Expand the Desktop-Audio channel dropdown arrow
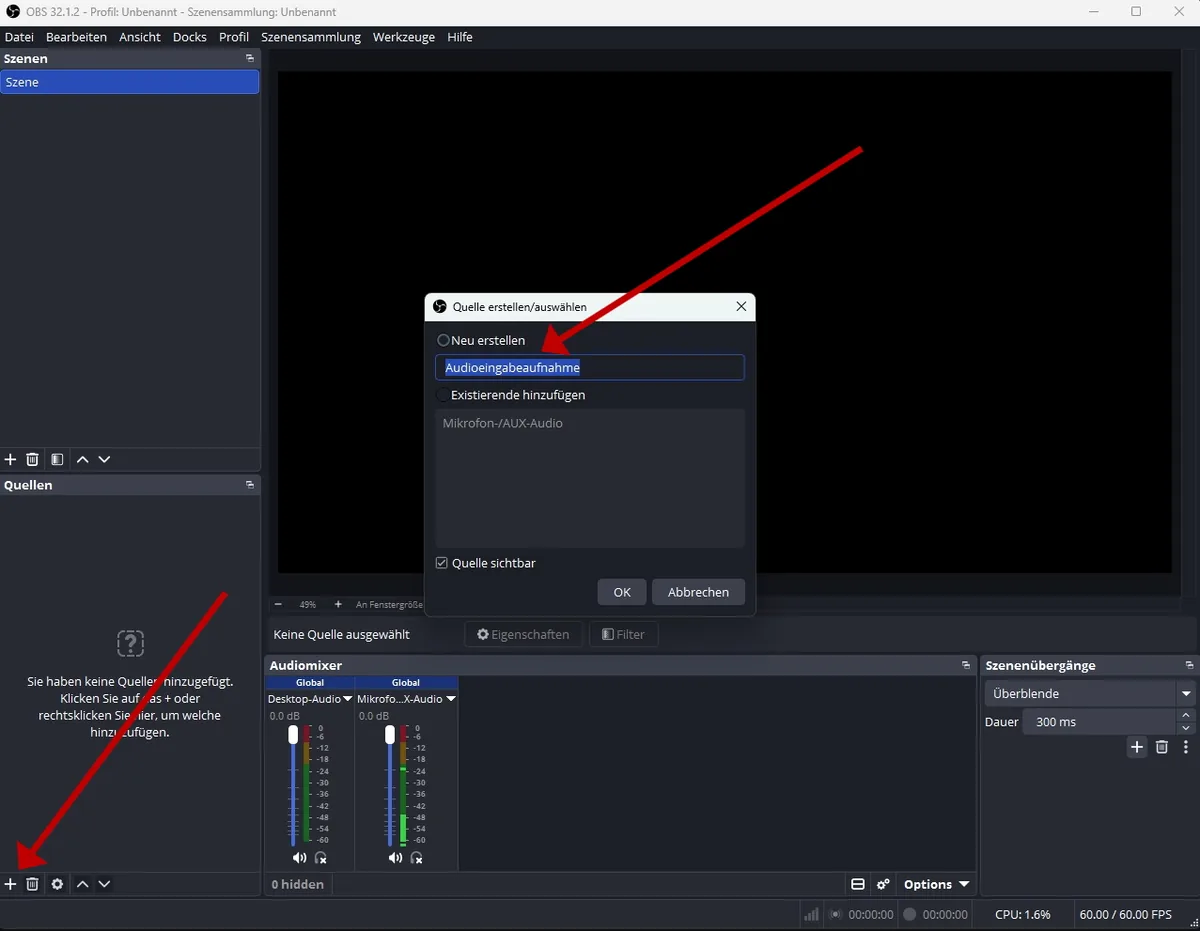This screenshot has width=1200, height=931. point(348,699)
